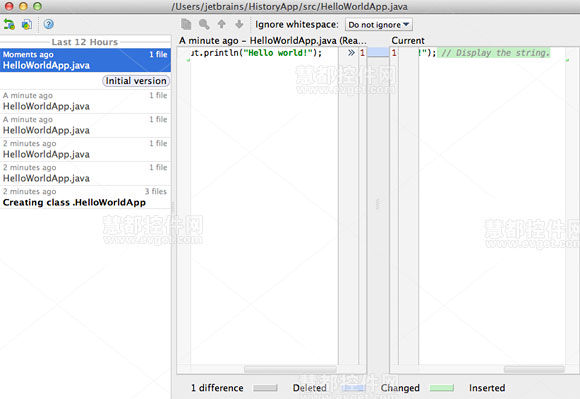Screen dimensions: 580x399
Task: Open the Ignore whitespace dropdown
Action: [x=379, y=25]
